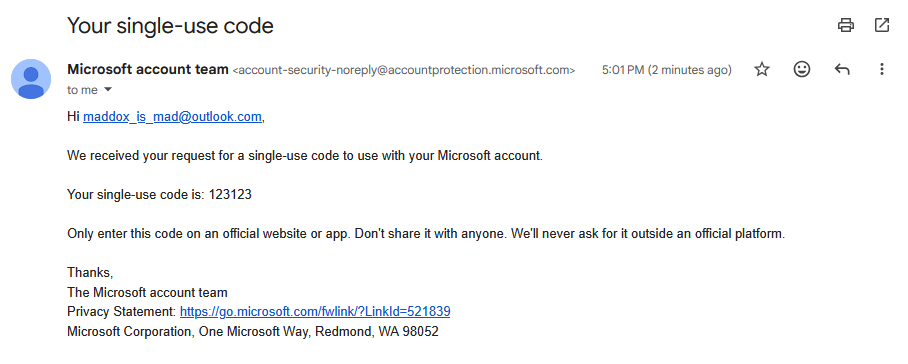The height and width of the screenshot is (364, 908).
Task: Click the sender address account-security-noreply@accountprotection.microsoft.com
Action: [404, 71]
